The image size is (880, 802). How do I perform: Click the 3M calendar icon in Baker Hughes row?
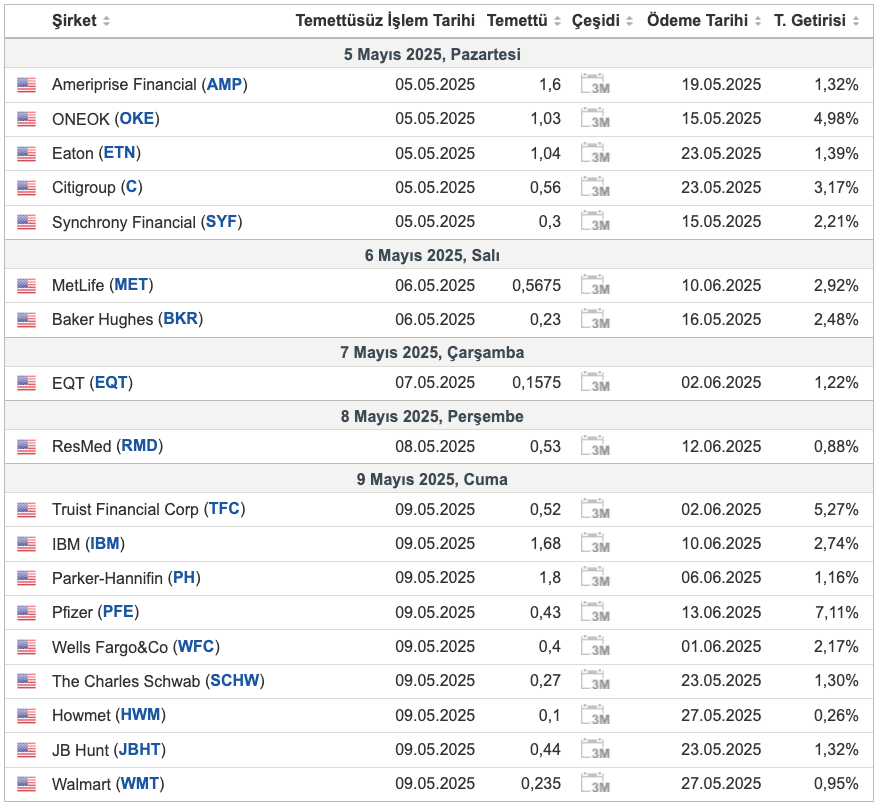tap(595, 319)
